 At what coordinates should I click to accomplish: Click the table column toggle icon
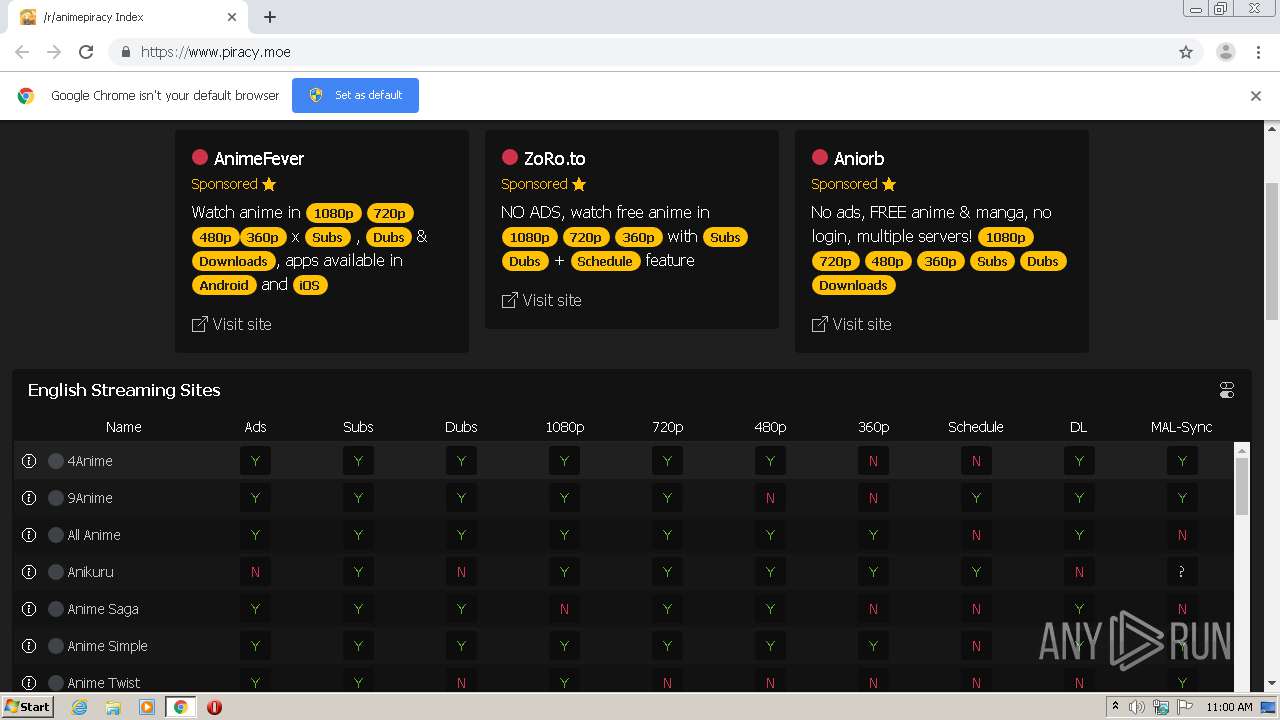point(1227,390)
